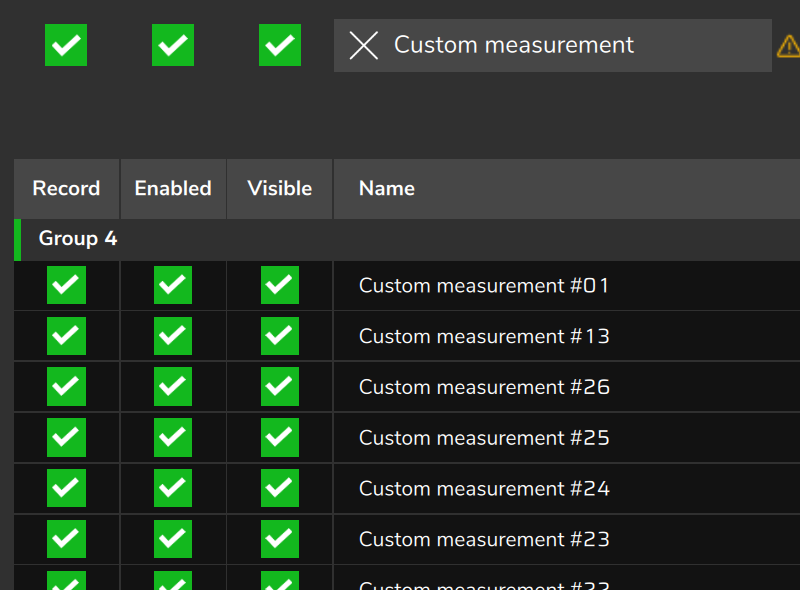Uncheck Record for Custom measurement #25
The height and width of the screenshot is (590, 800).
click(66, 437)
